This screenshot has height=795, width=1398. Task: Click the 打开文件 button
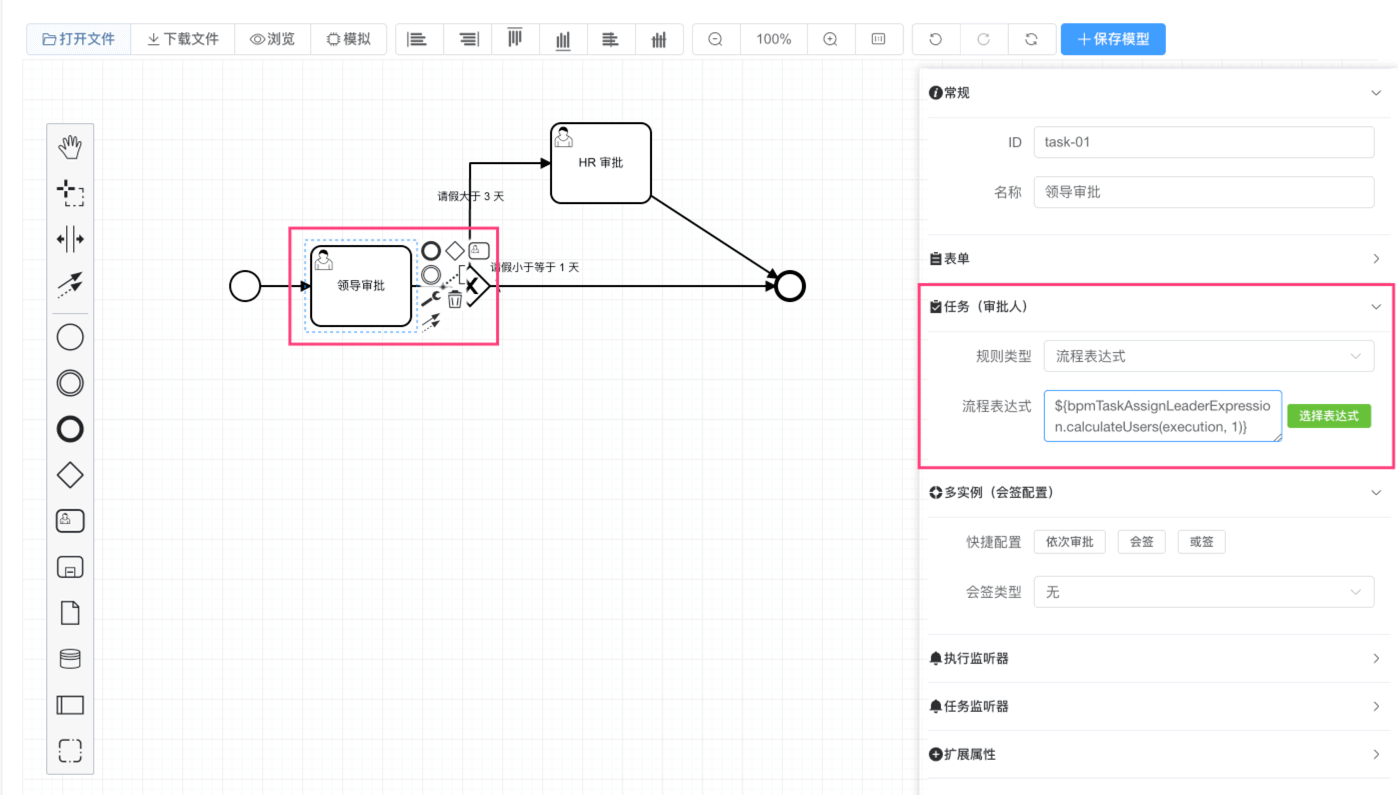point(78,39)
